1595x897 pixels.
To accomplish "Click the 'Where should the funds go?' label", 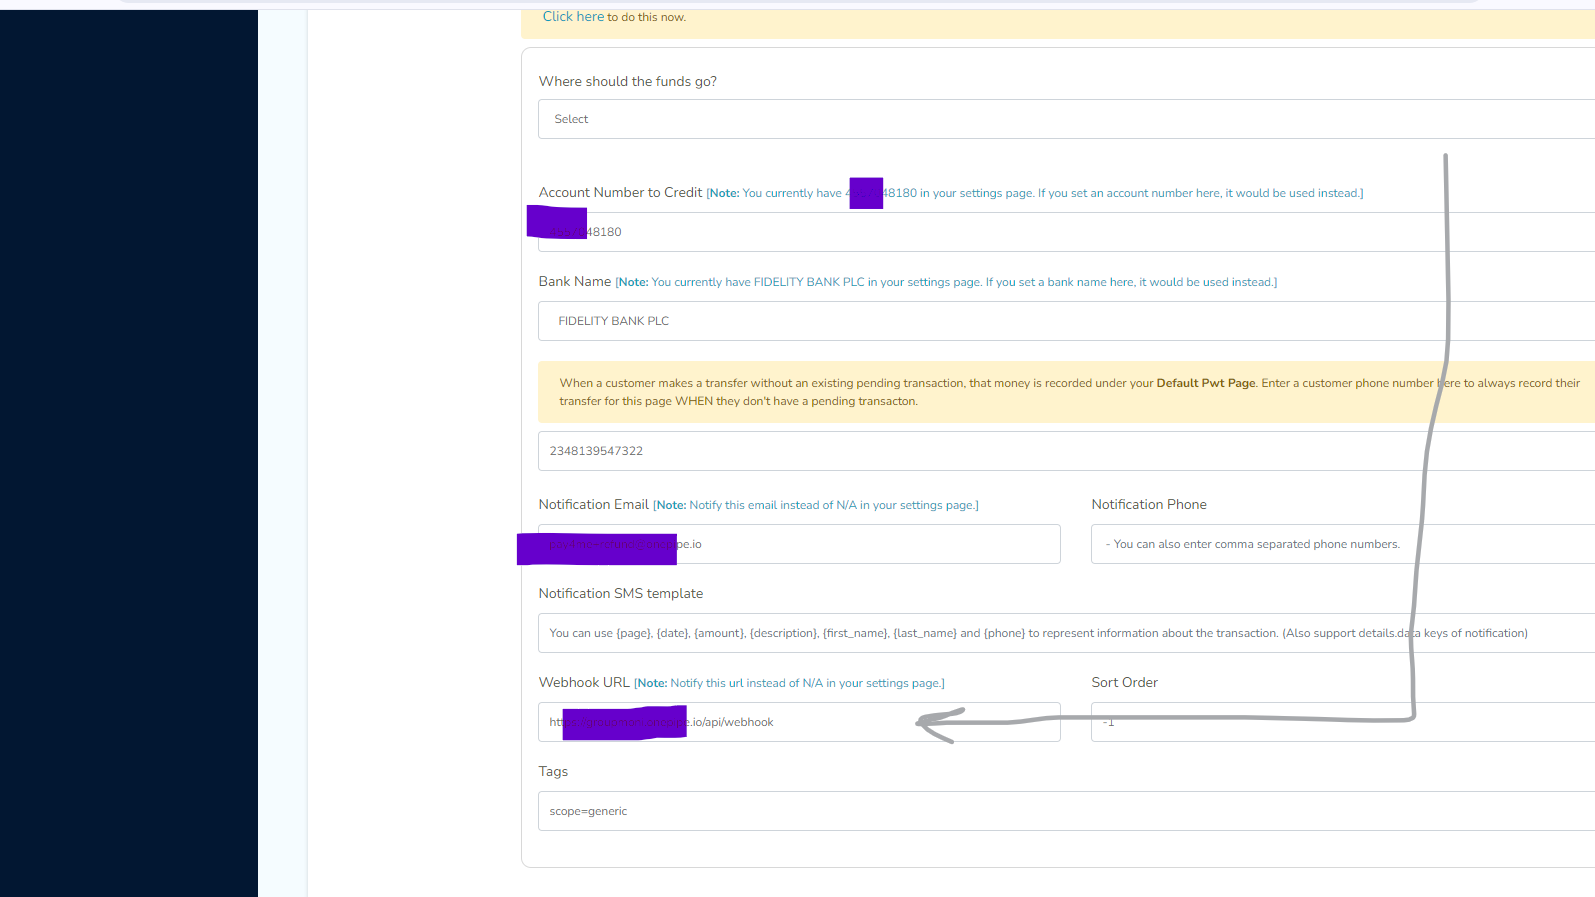I will tap(628, 82).
